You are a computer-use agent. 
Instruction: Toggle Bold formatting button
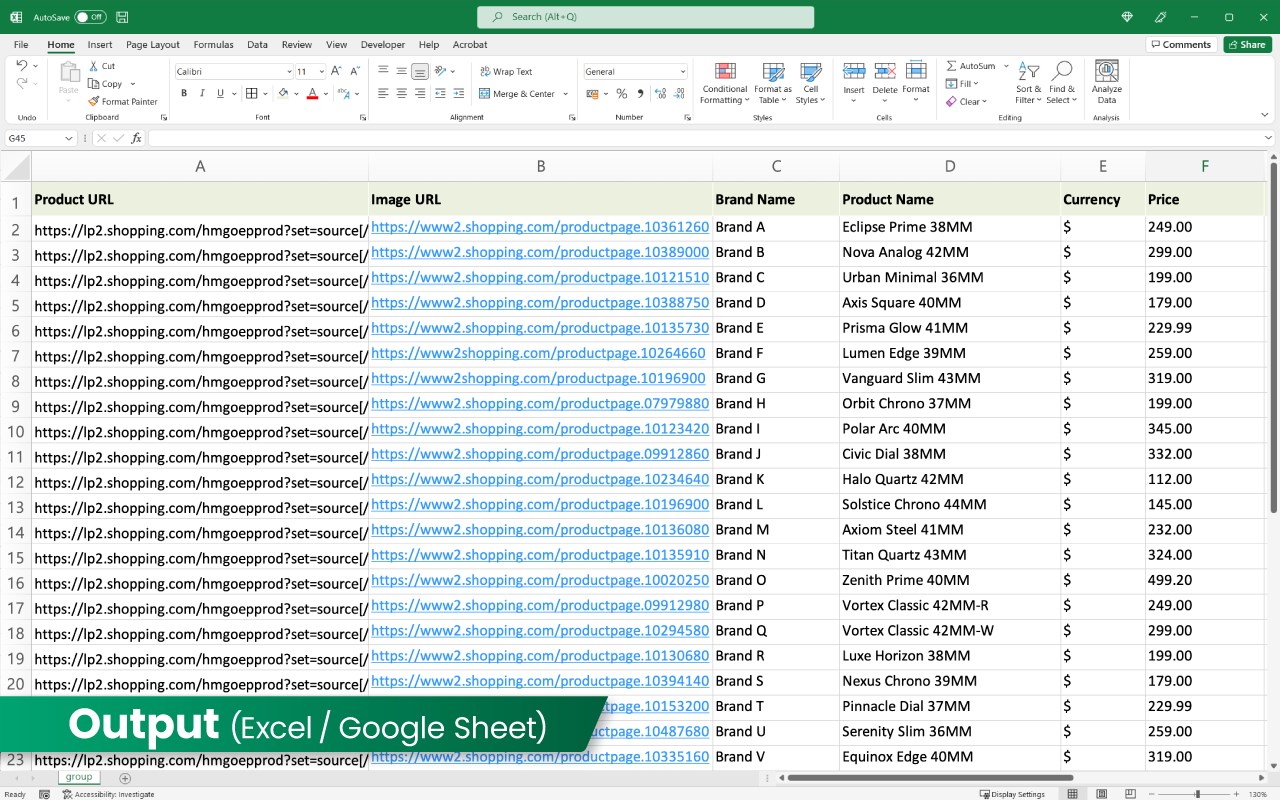pyautogui.click(x=184, y=94)
